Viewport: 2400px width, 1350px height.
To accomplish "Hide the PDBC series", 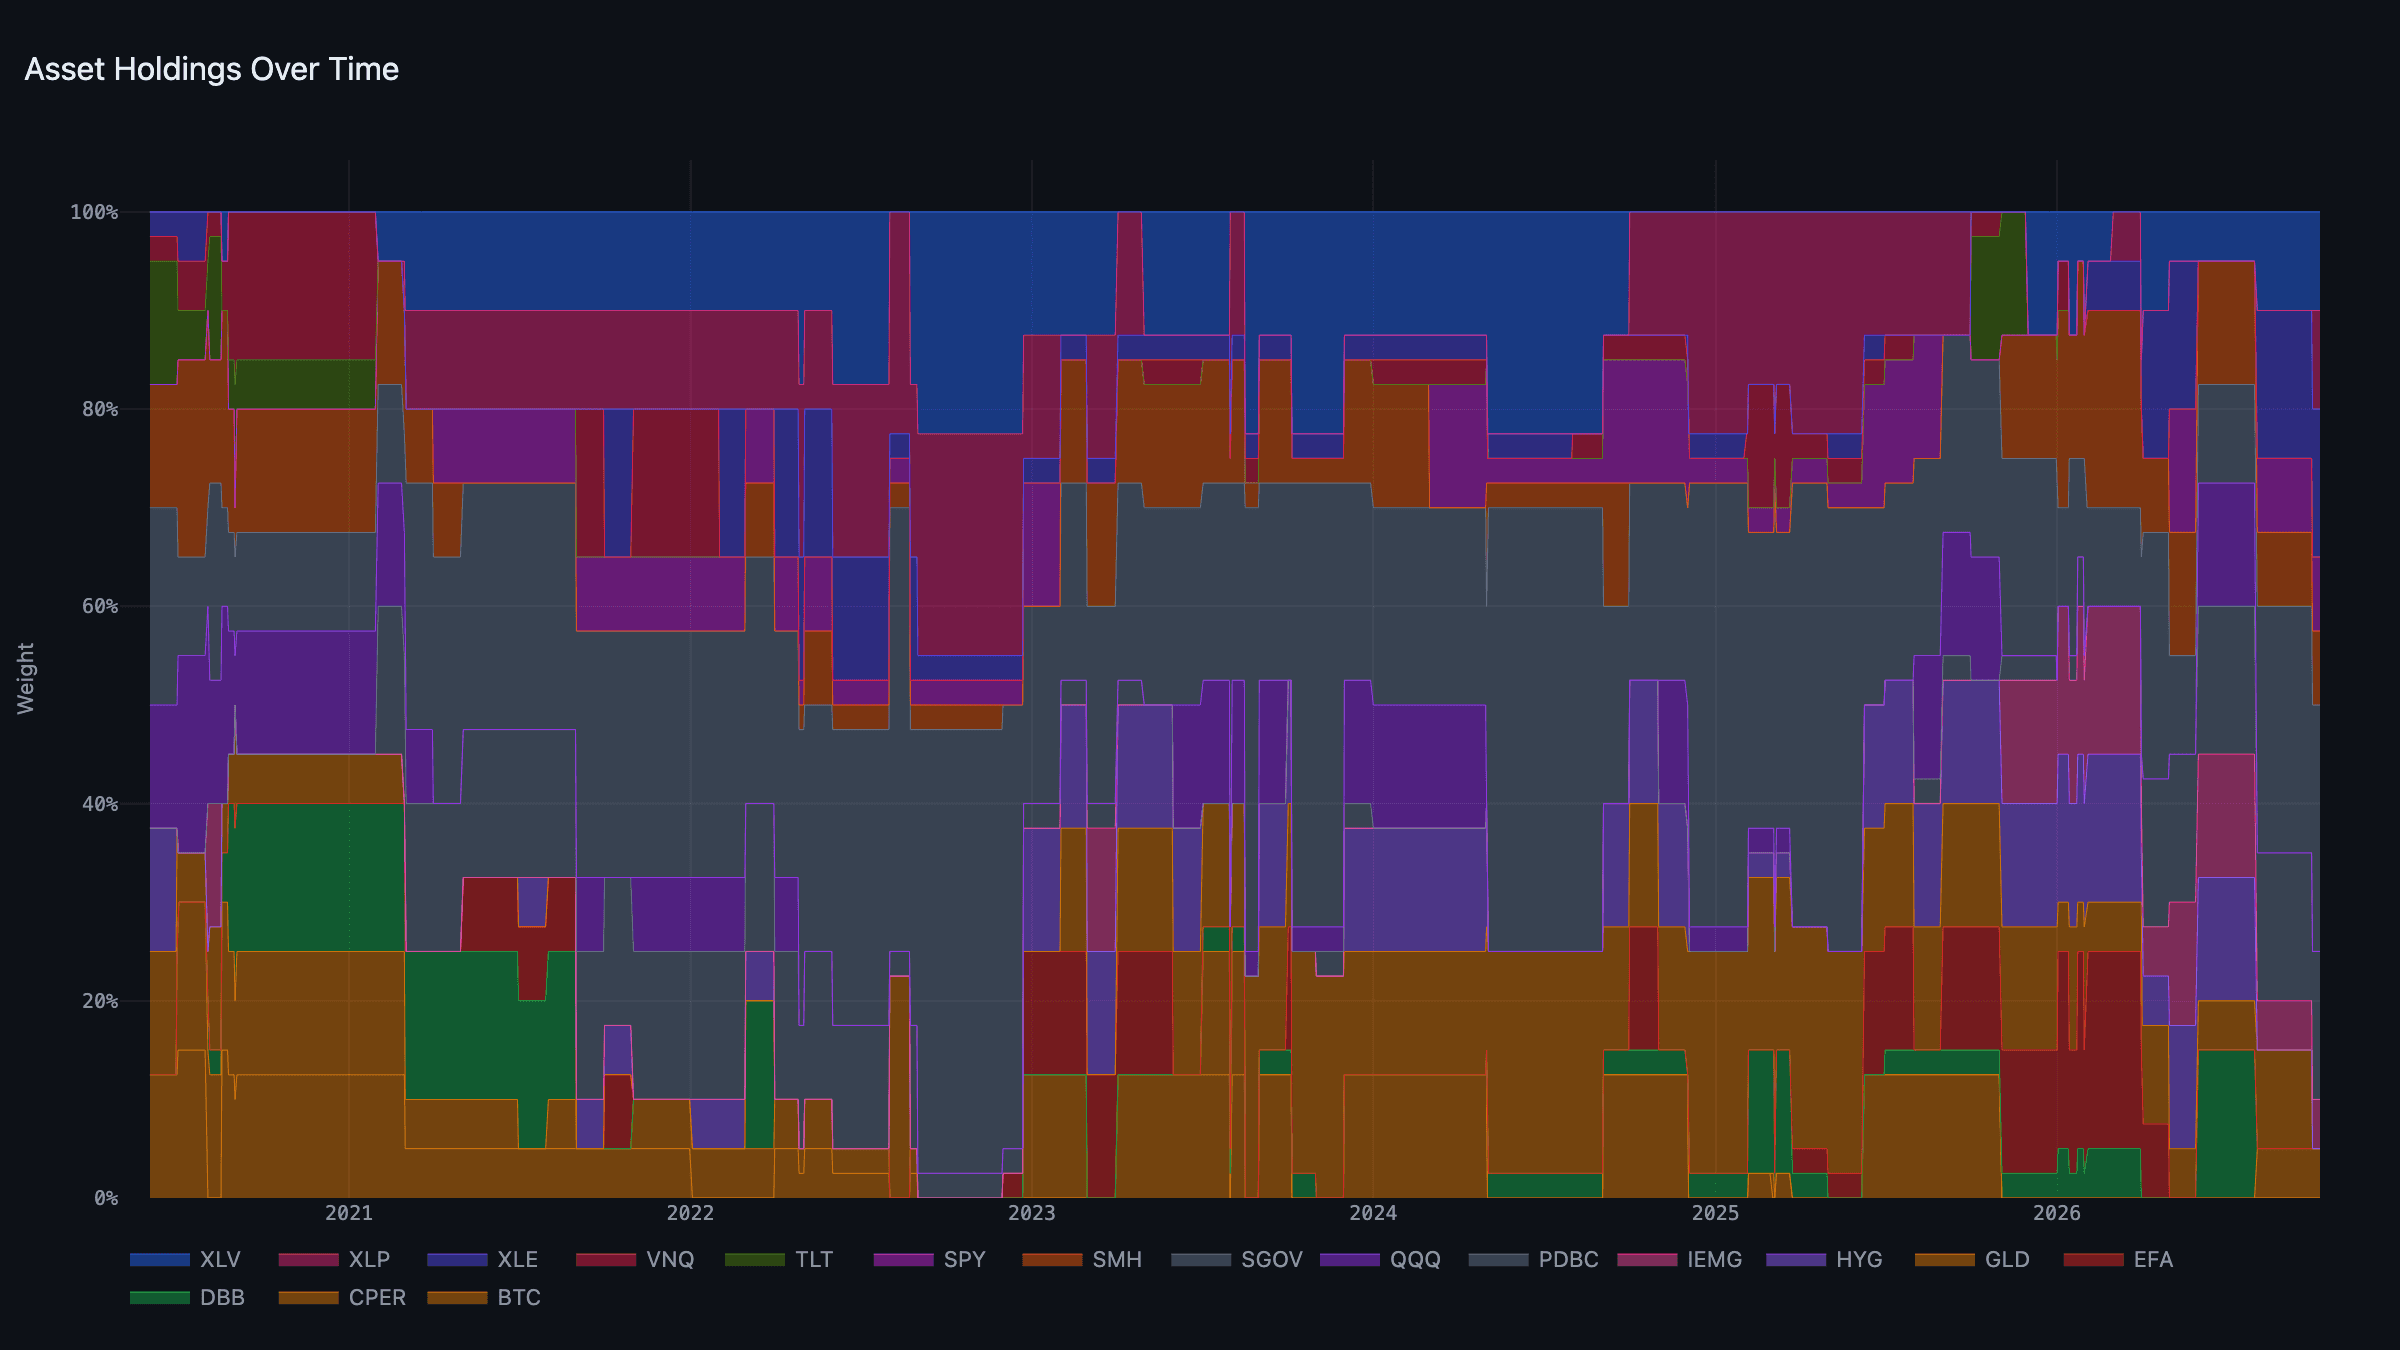I will tap(1534, 1260).
